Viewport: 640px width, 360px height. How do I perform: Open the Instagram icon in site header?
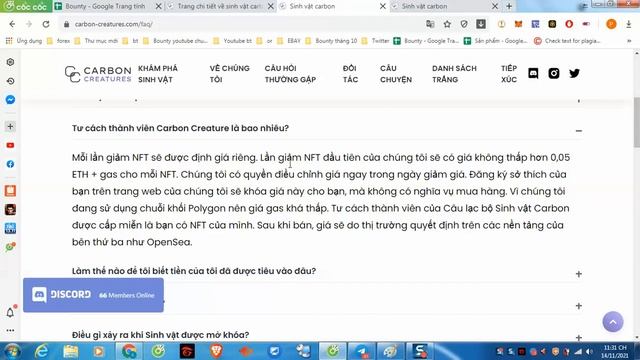(x=554, y=73)
